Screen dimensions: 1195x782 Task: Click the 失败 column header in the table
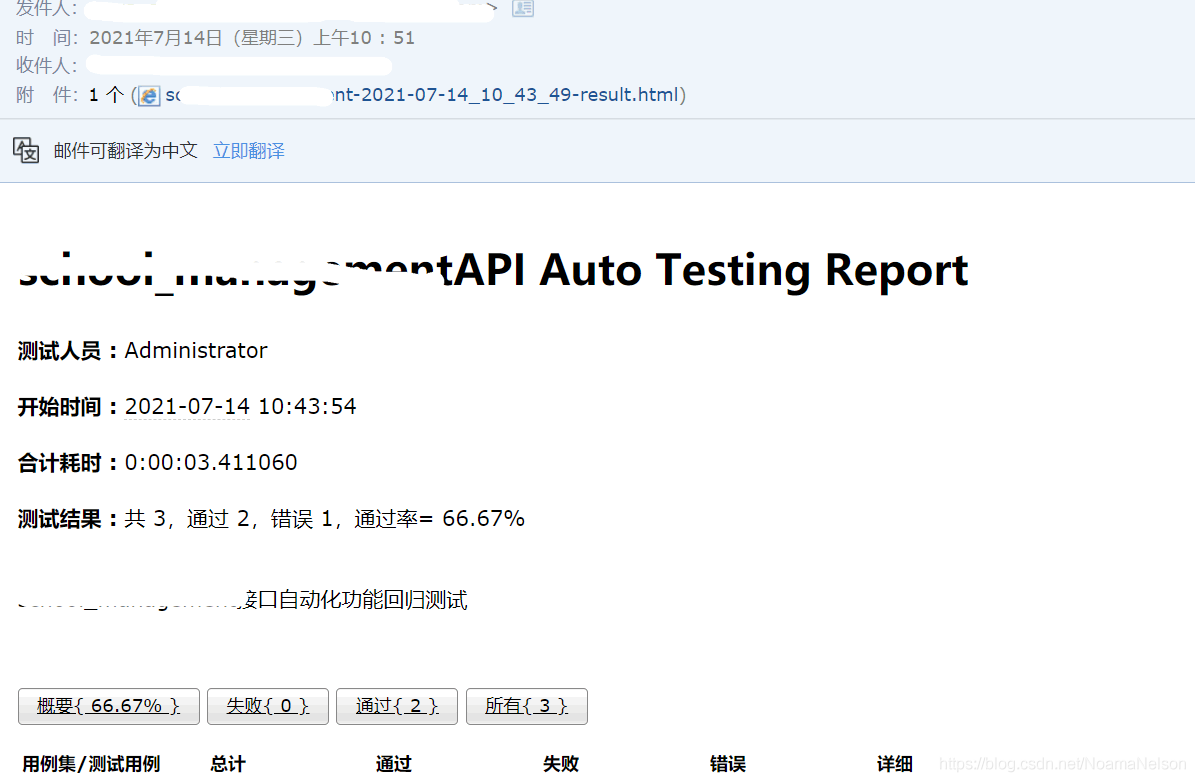pos(560,764)
